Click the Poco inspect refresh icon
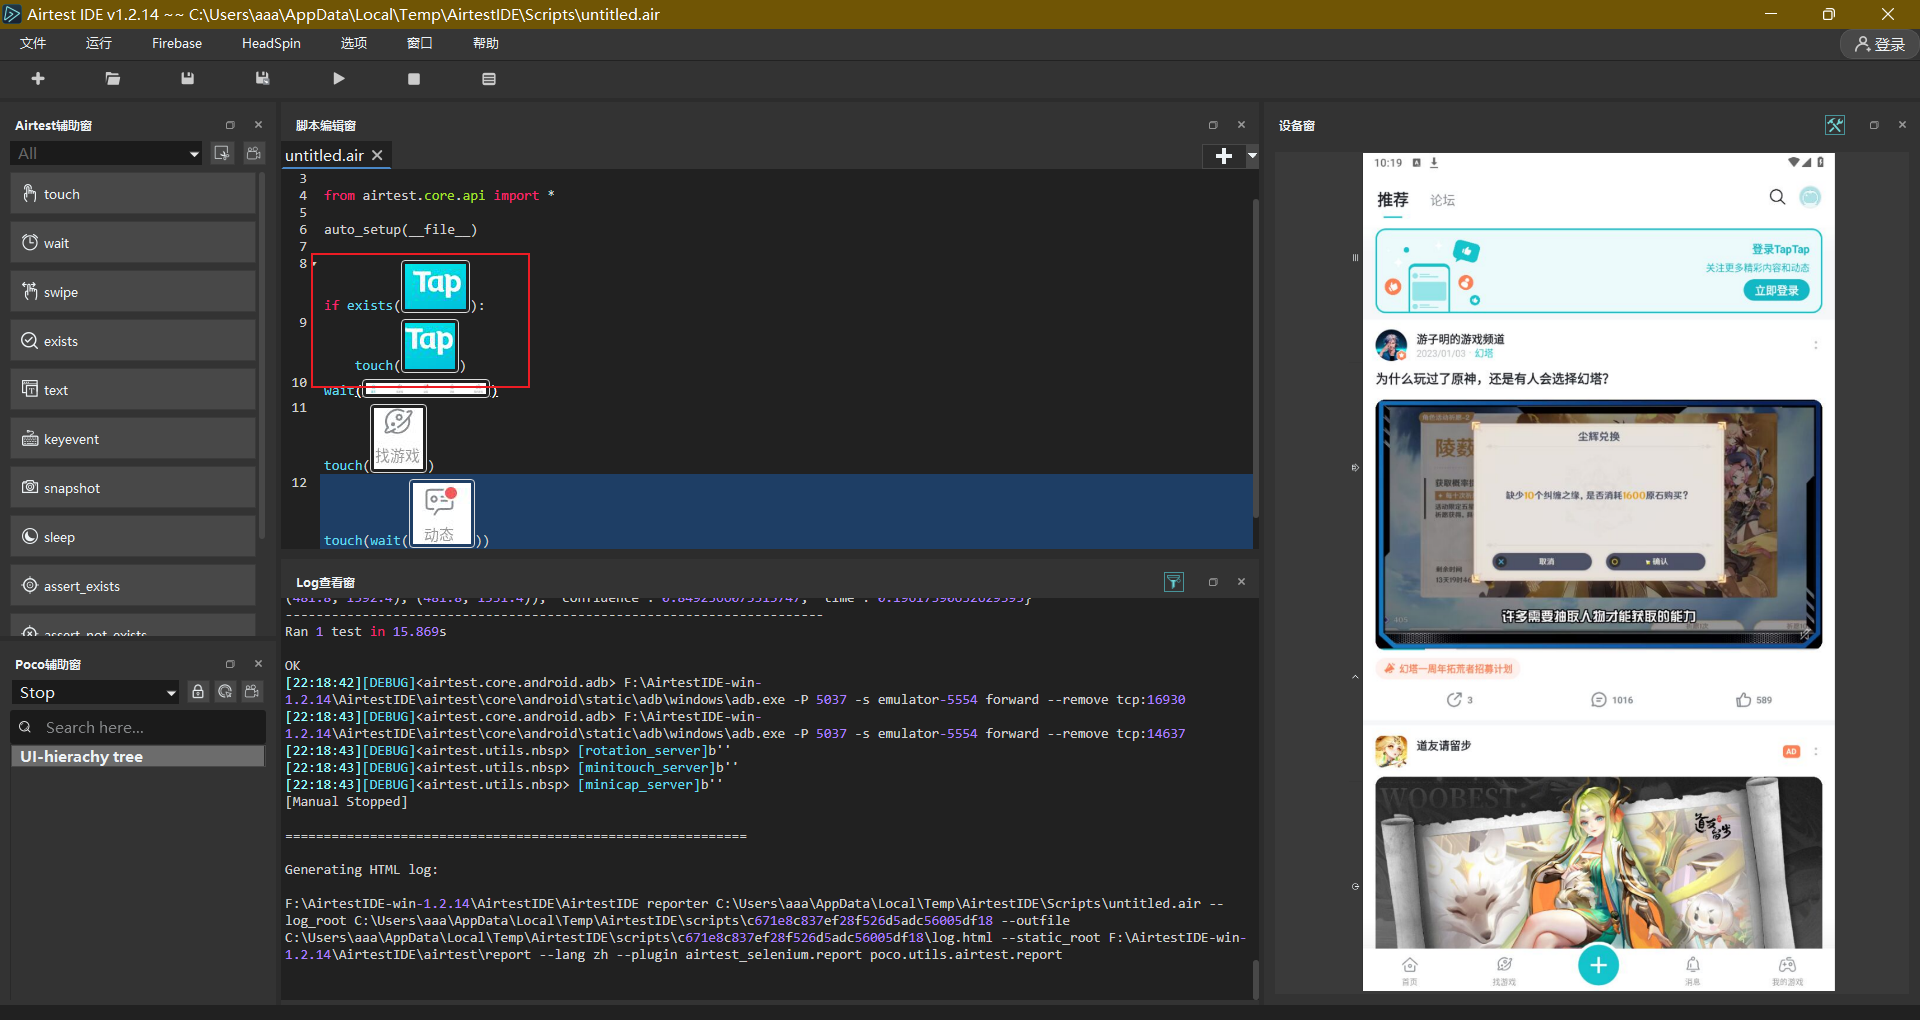 [225, 692]
